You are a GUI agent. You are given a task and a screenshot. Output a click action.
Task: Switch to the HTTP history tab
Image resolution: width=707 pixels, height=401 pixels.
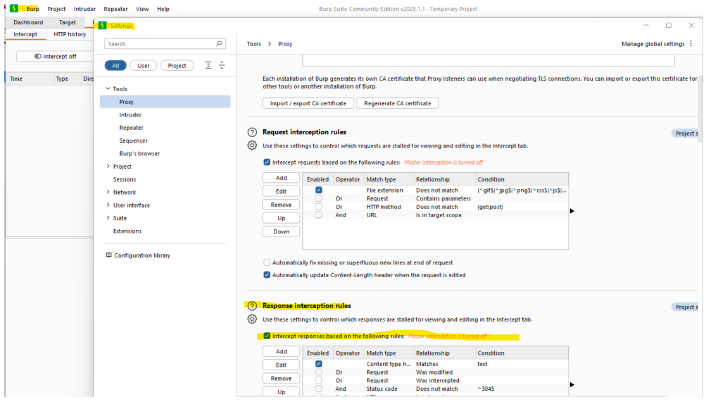click(69, 34)
